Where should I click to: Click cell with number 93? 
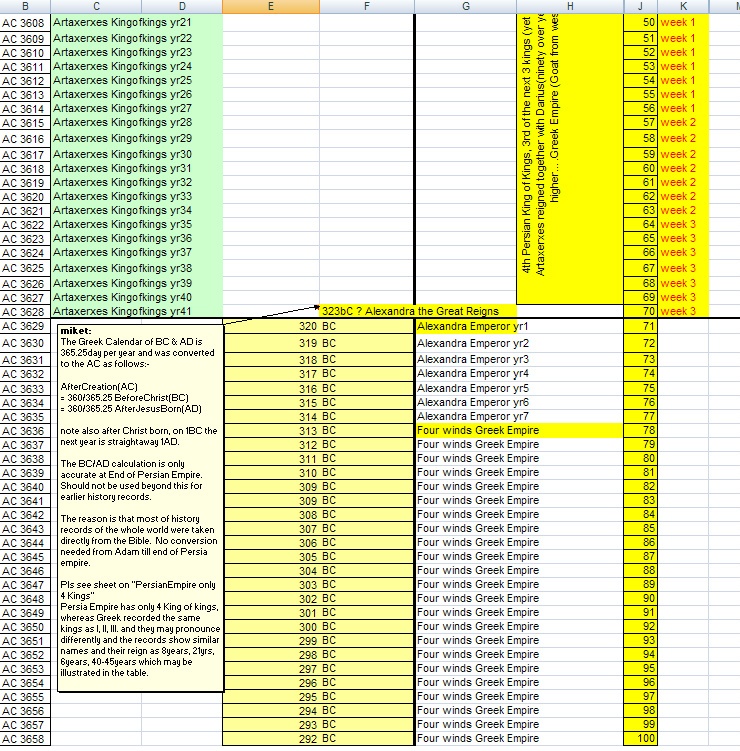coord(640,640)
